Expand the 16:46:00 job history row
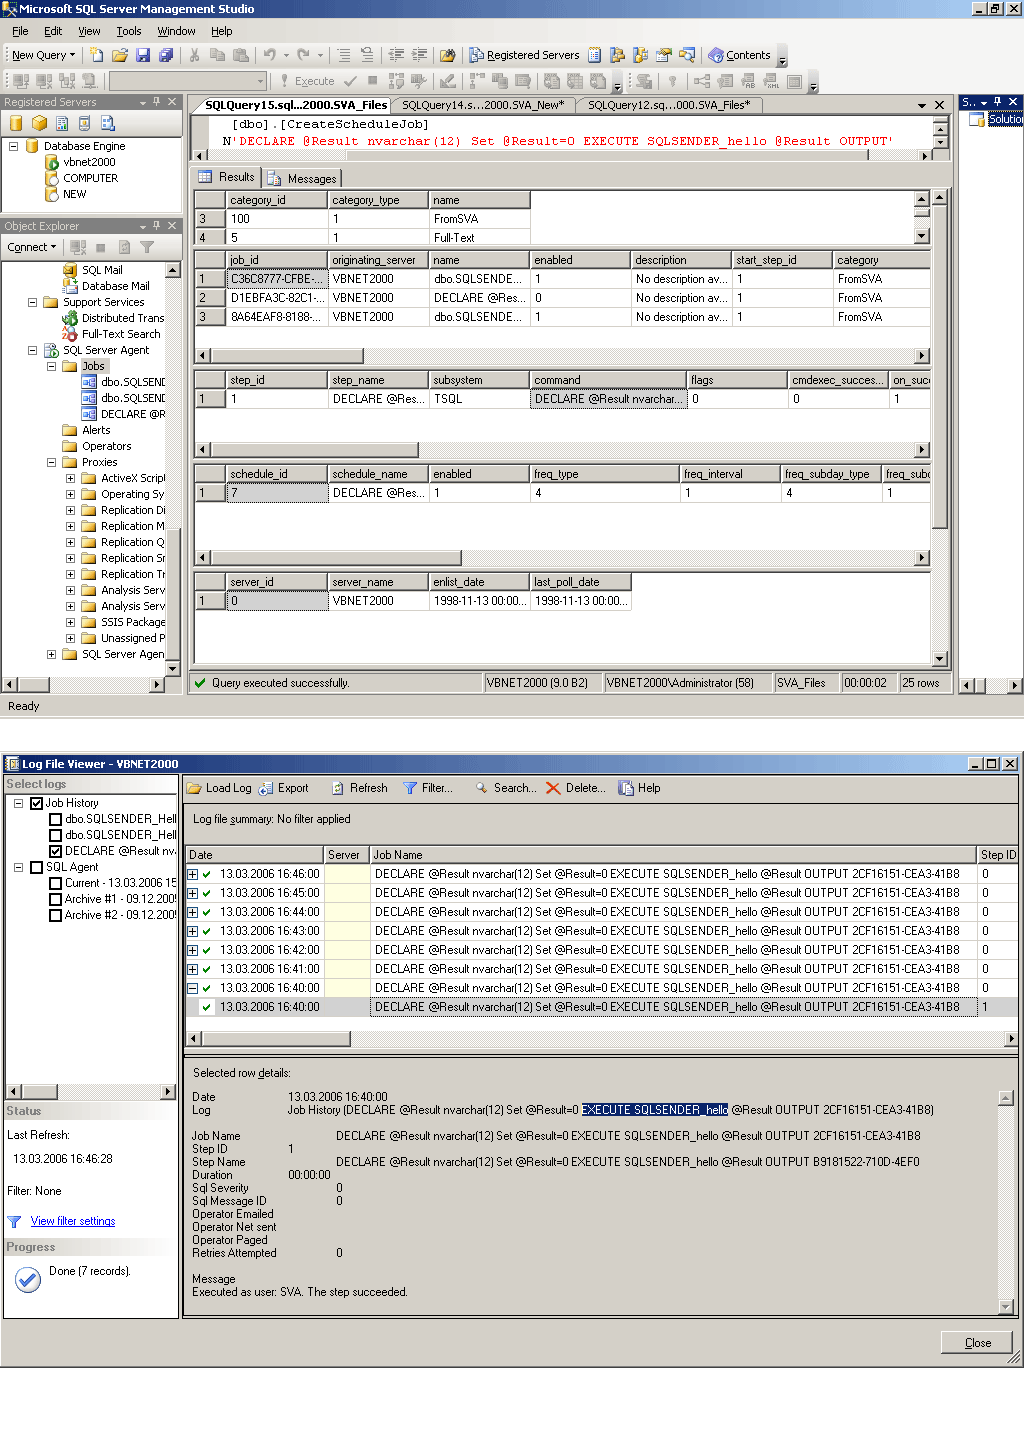The width and height of the screenshot is (1024, 1435). [x=193, y=874]
